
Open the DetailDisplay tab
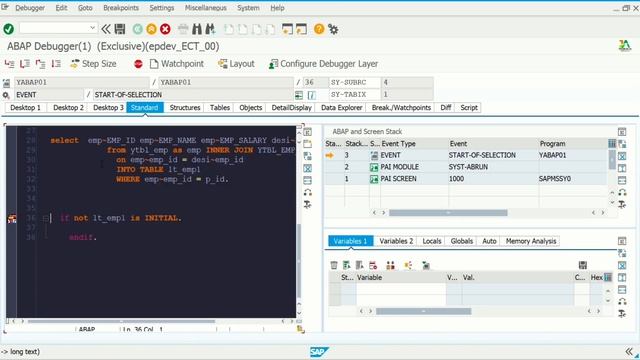[x=291, y=107]
